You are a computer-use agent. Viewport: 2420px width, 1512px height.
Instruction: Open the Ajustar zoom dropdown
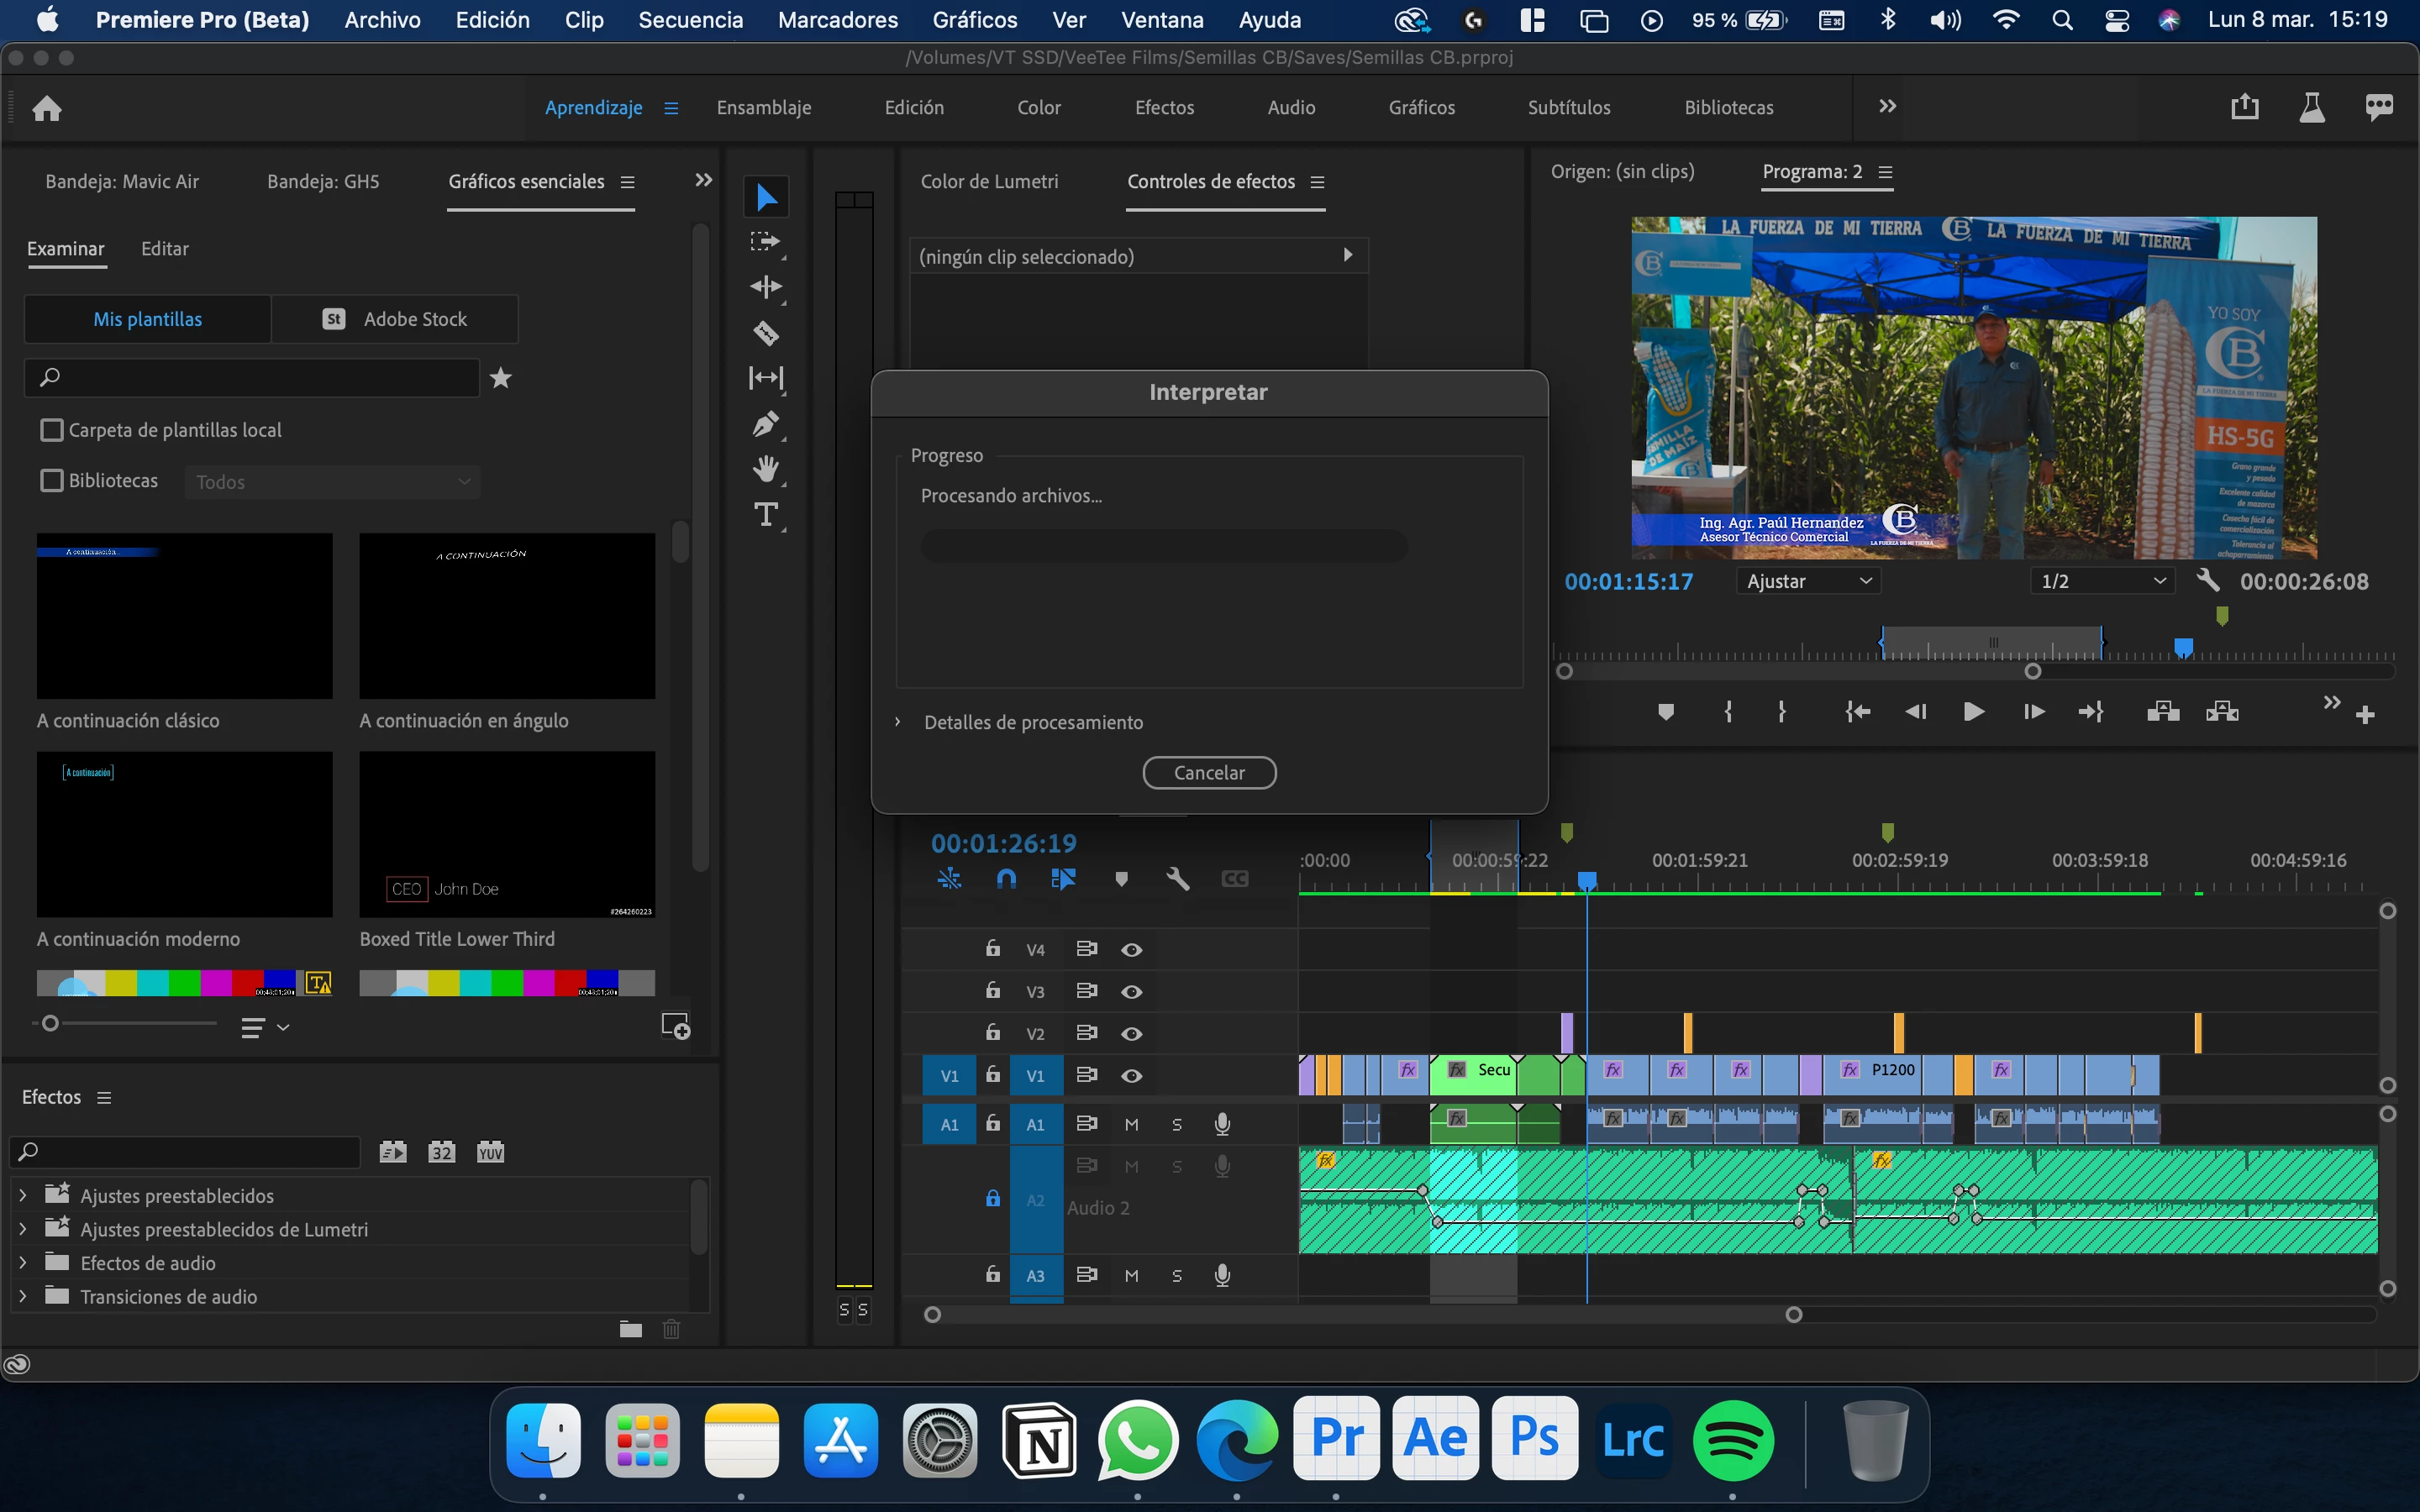click(x=1808, y=581)
